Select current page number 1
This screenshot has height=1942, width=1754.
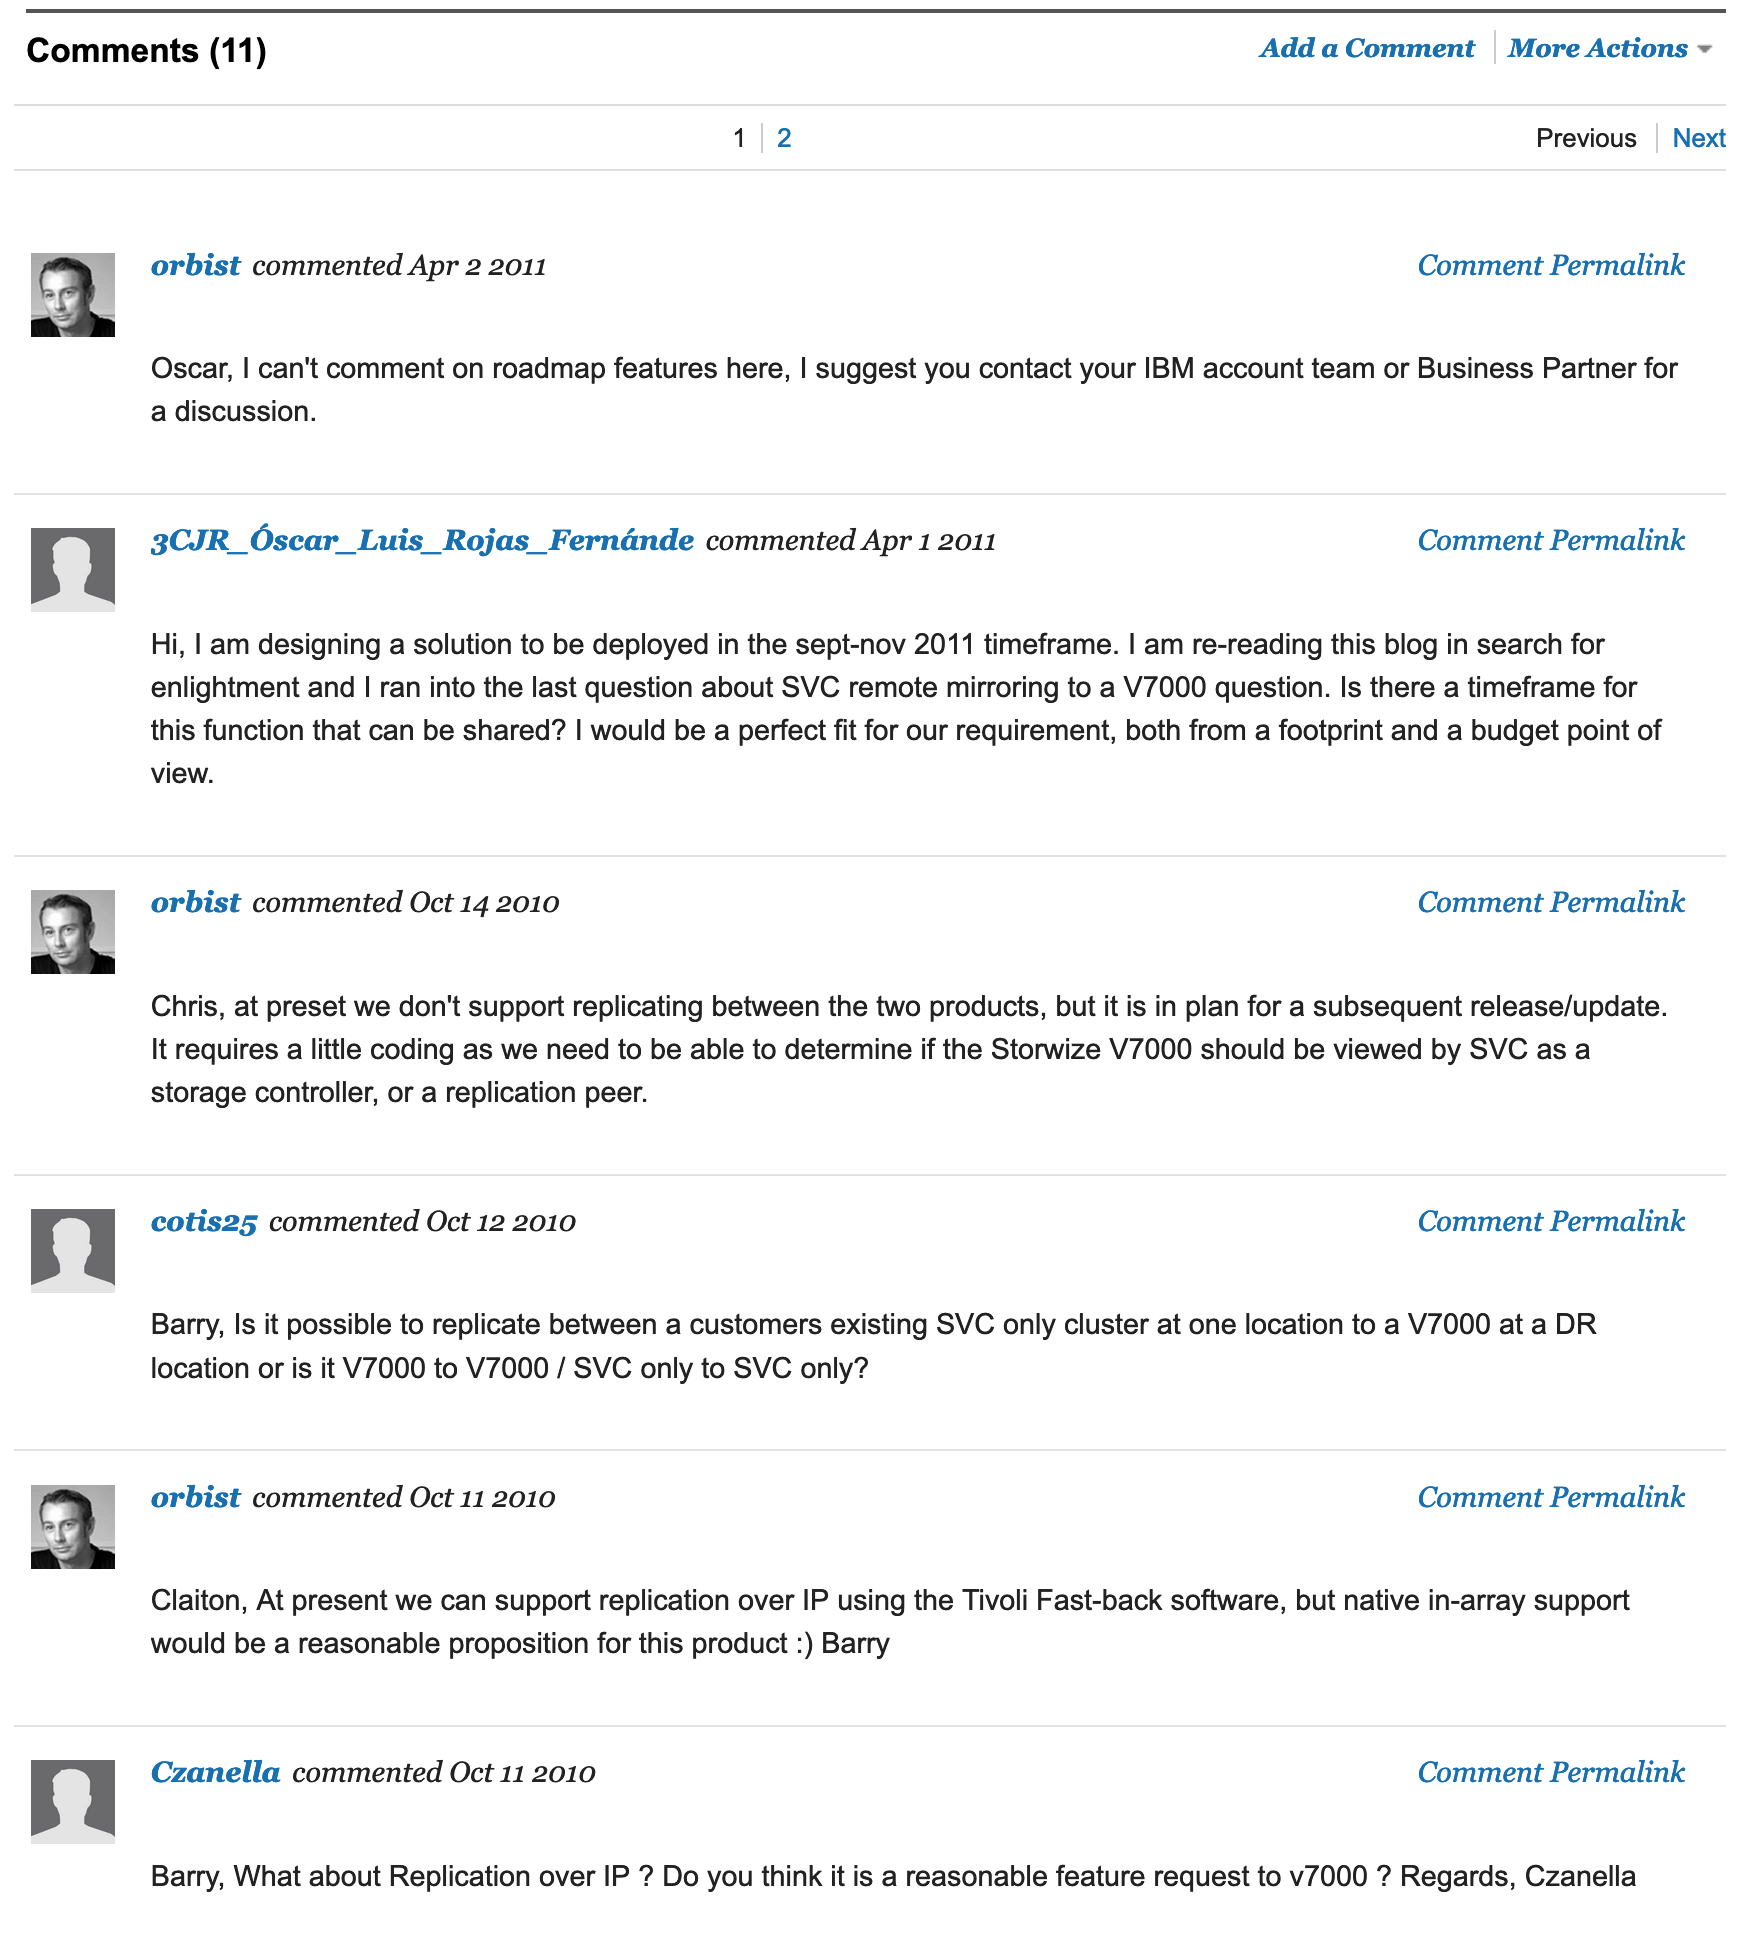tap(739, 138)
